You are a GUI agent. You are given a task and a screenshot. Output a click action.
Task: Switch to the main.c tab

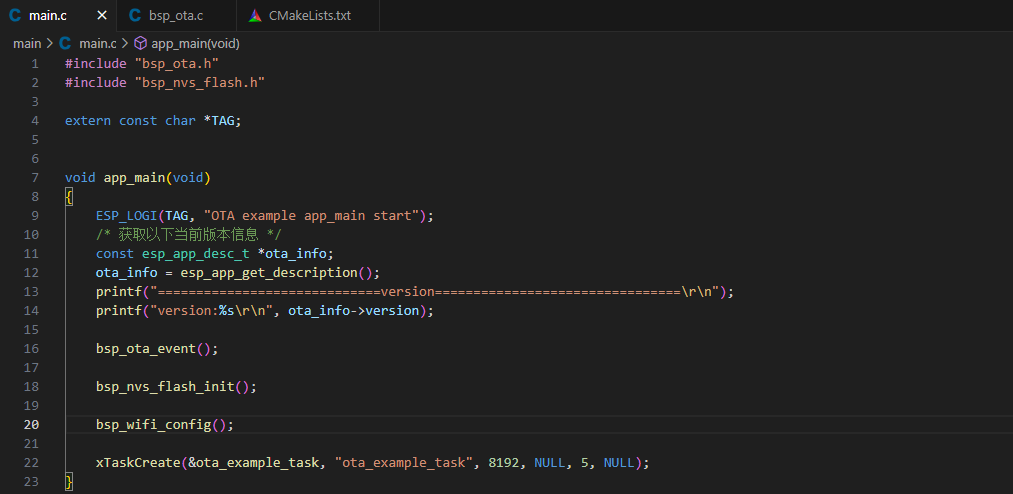(x=58, y=15)
